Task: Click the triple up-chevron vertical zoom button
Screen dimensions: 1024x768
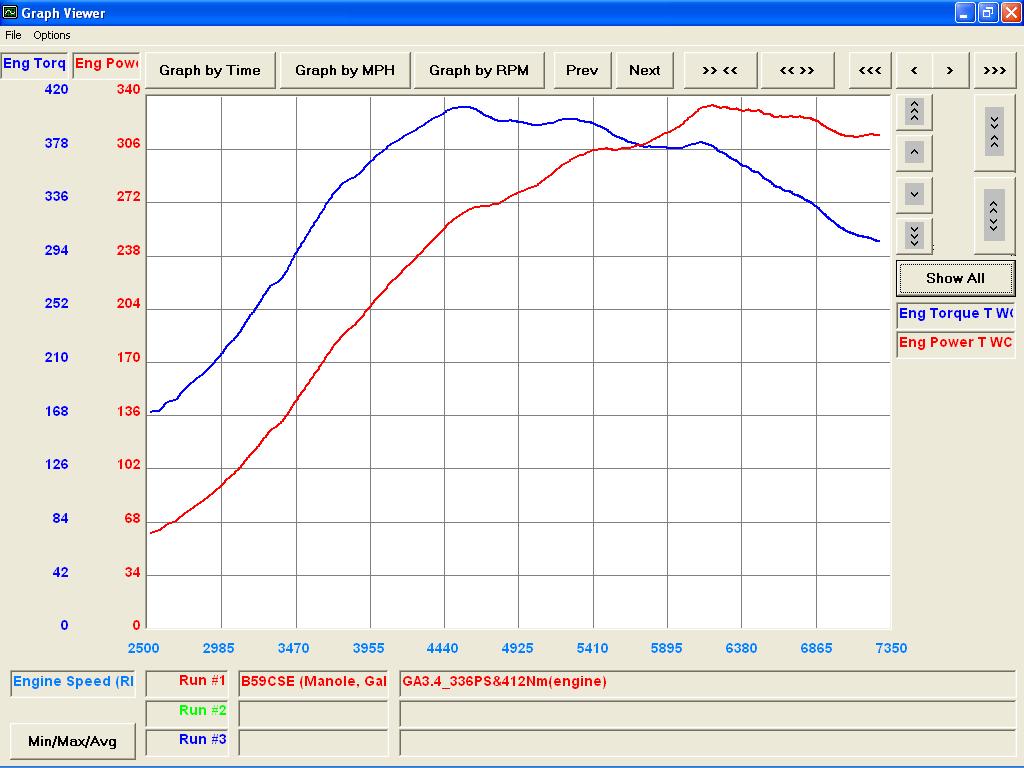Action: 914,112
